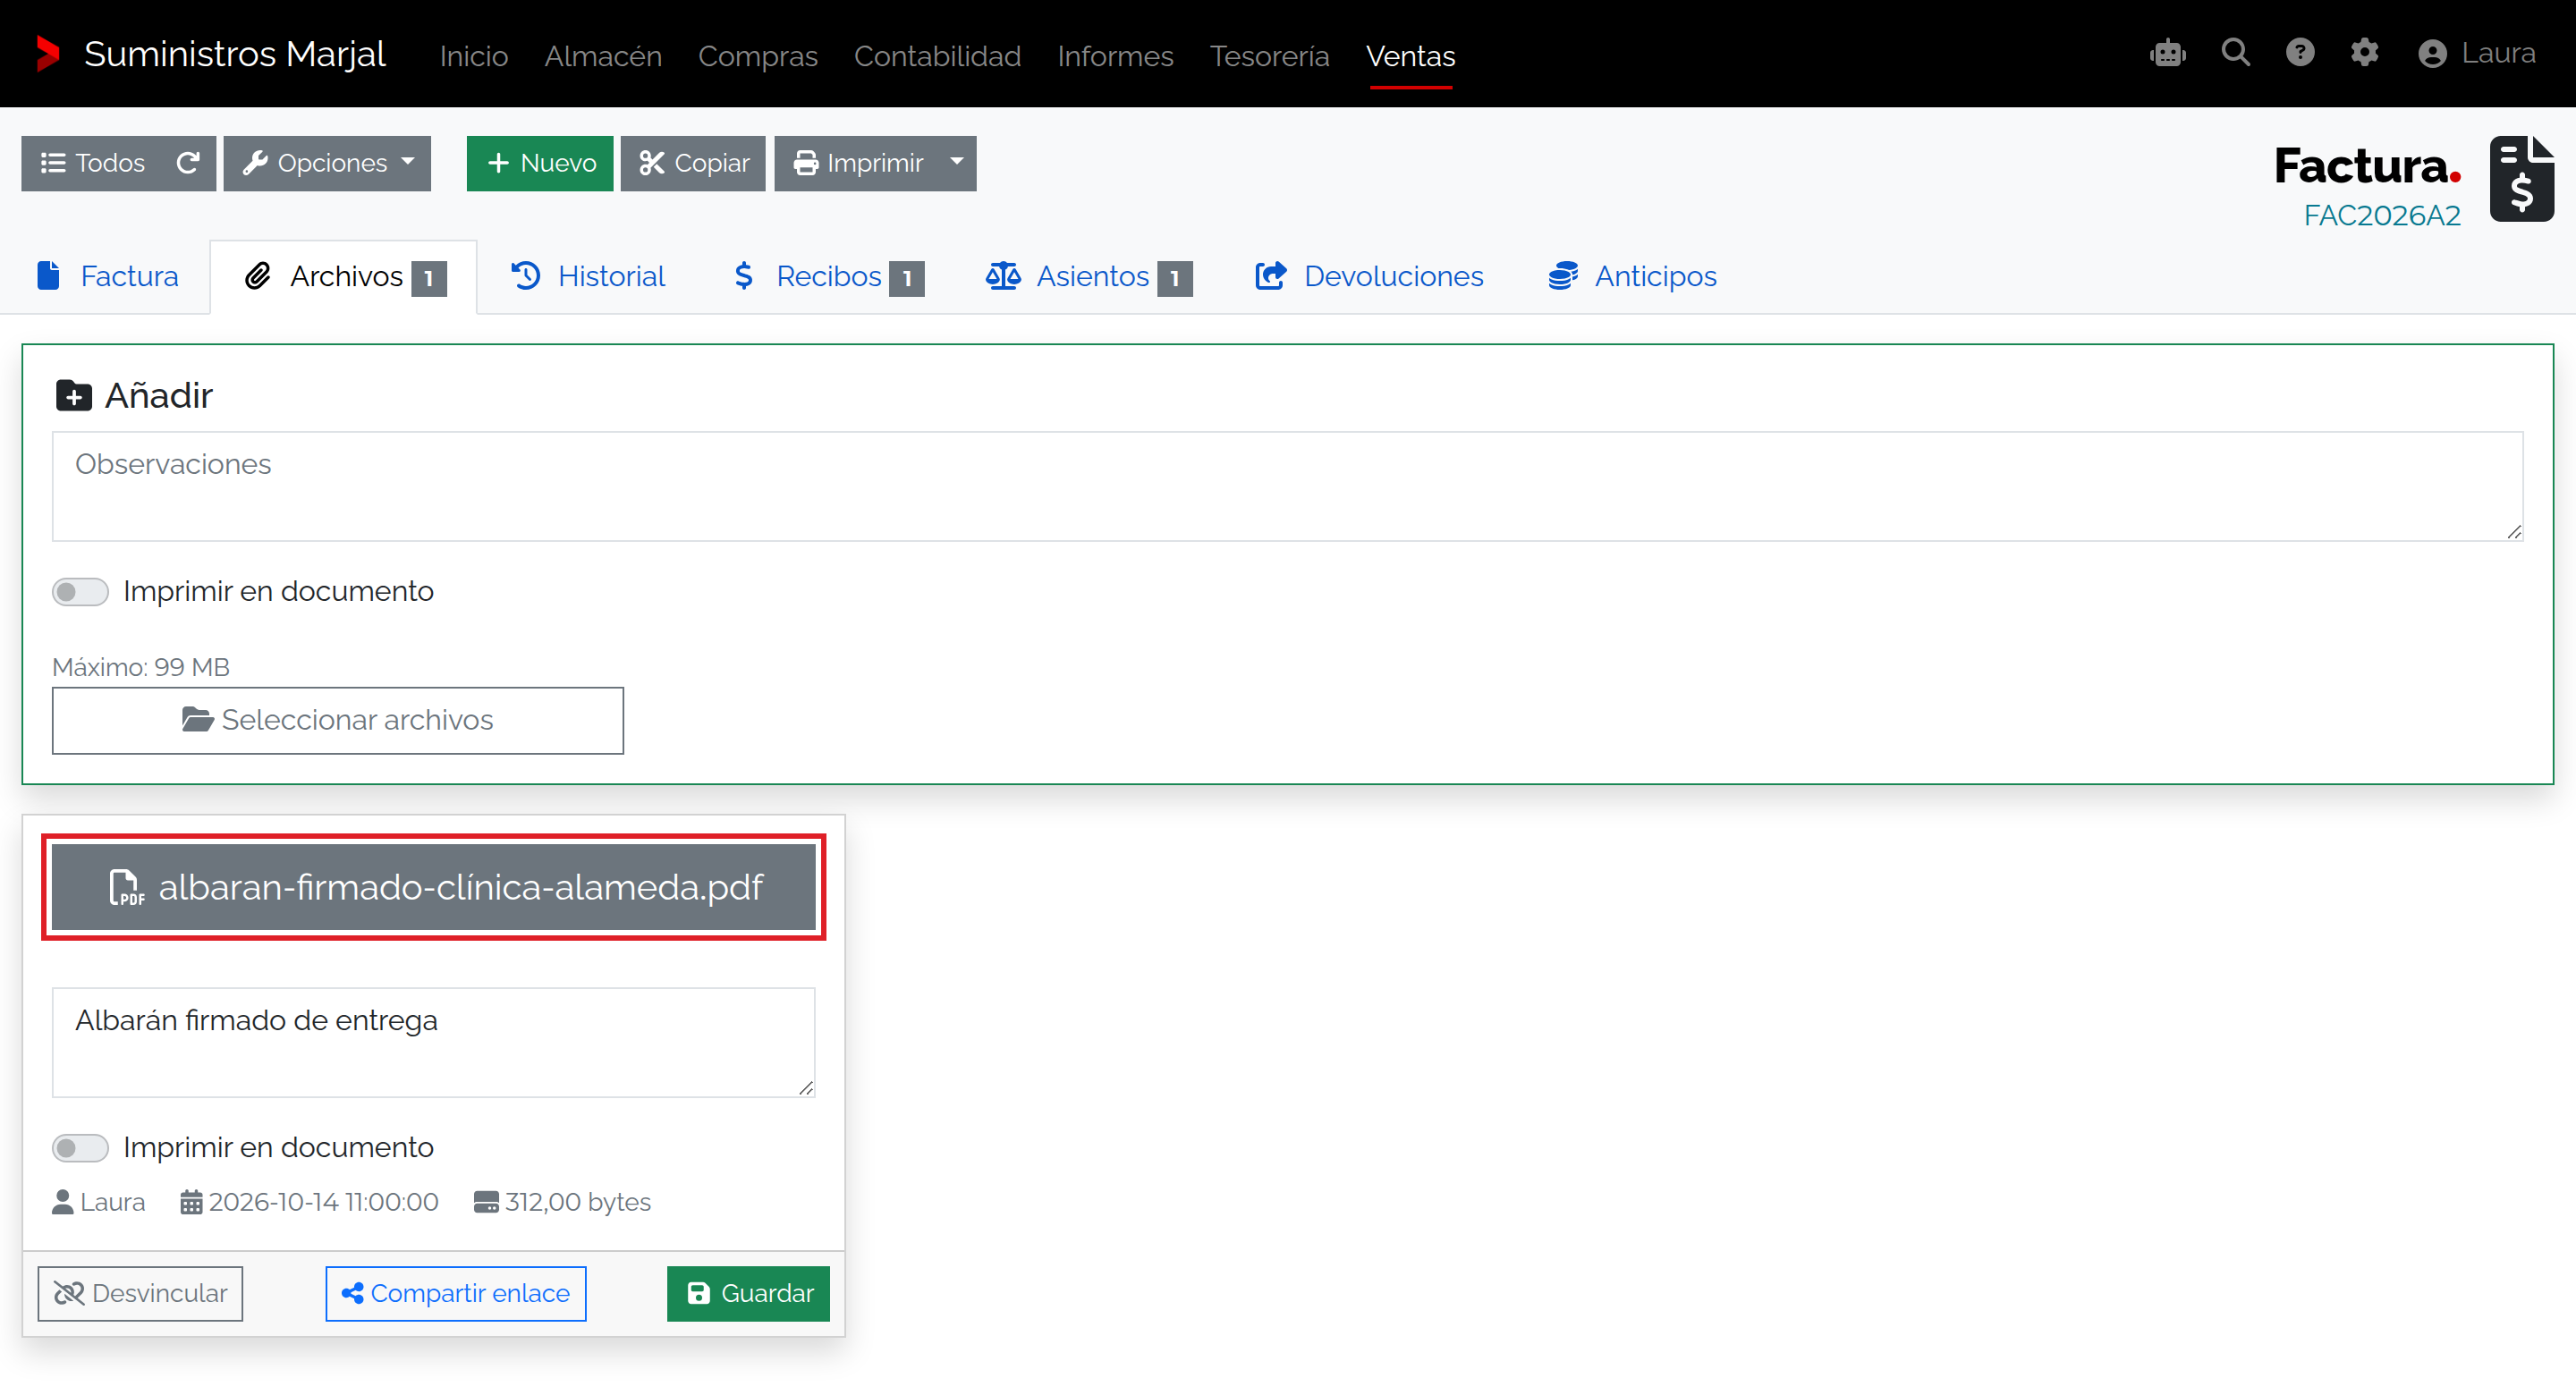
Task: Click the PDF file icon on albaran attachment
Action: coord(126,887)
